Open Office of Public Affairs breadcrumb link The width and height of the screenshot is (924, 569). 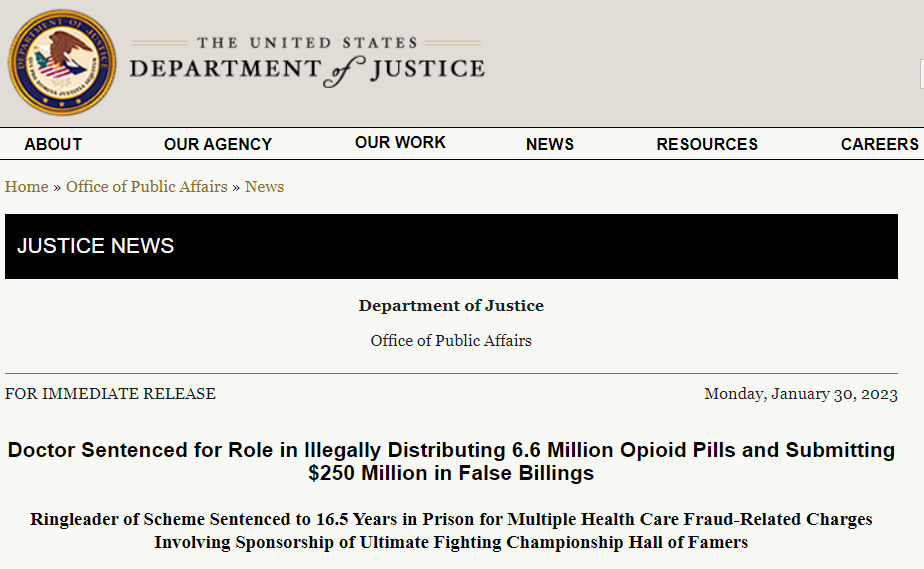tap(147, 187)
